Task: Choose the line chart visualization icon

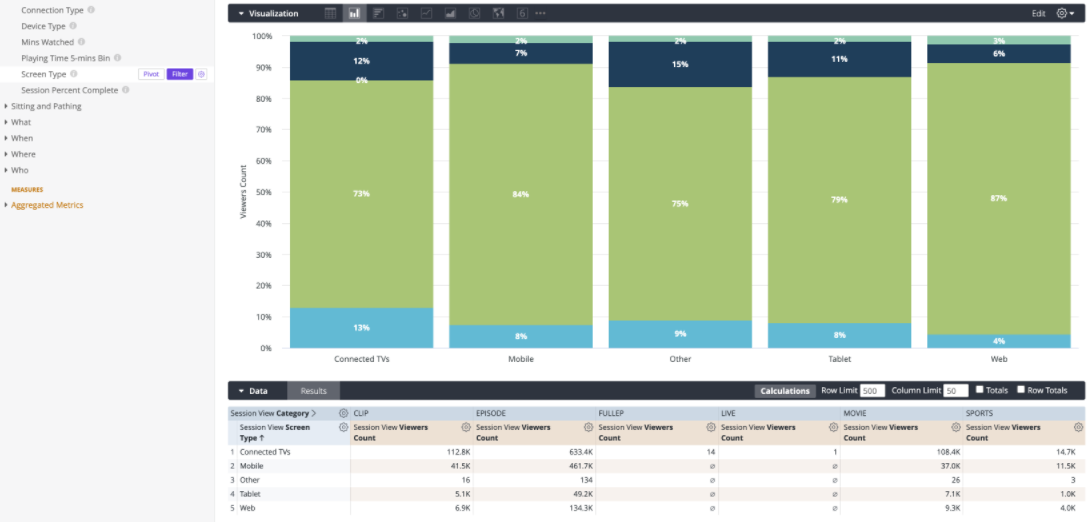Action: [x=426, y=13]
